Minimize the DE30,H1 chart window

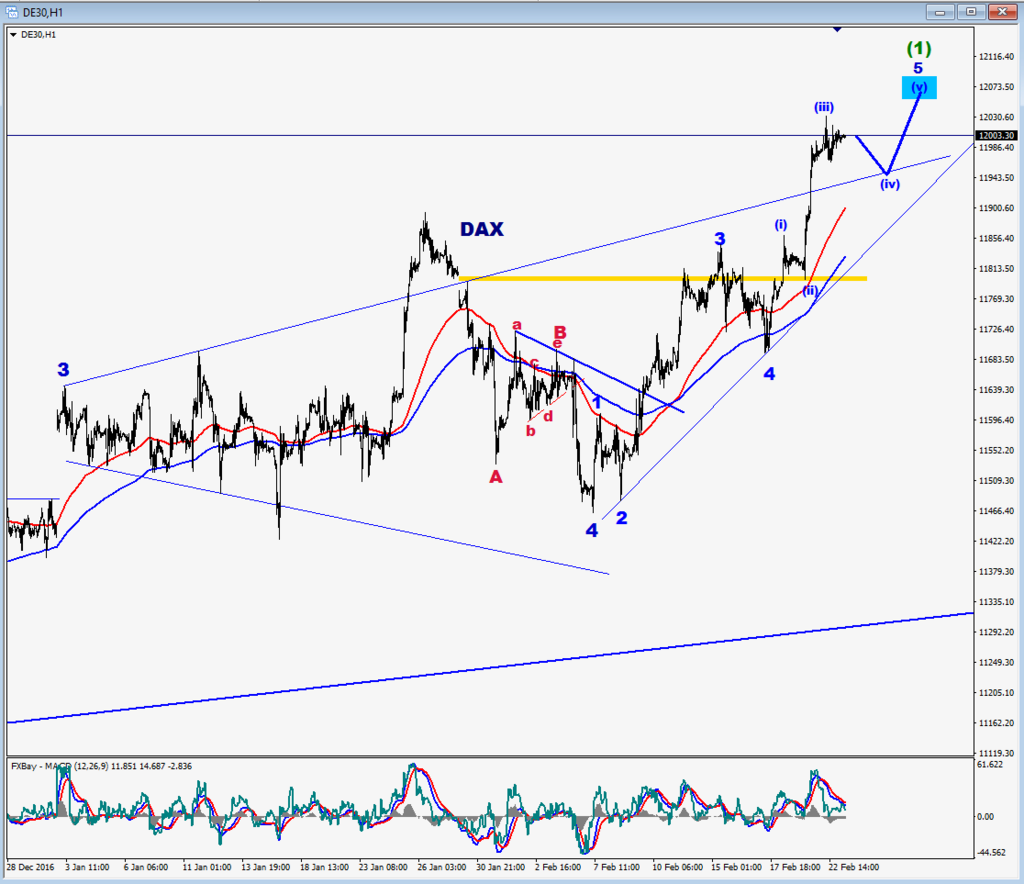tap(940, 12)
